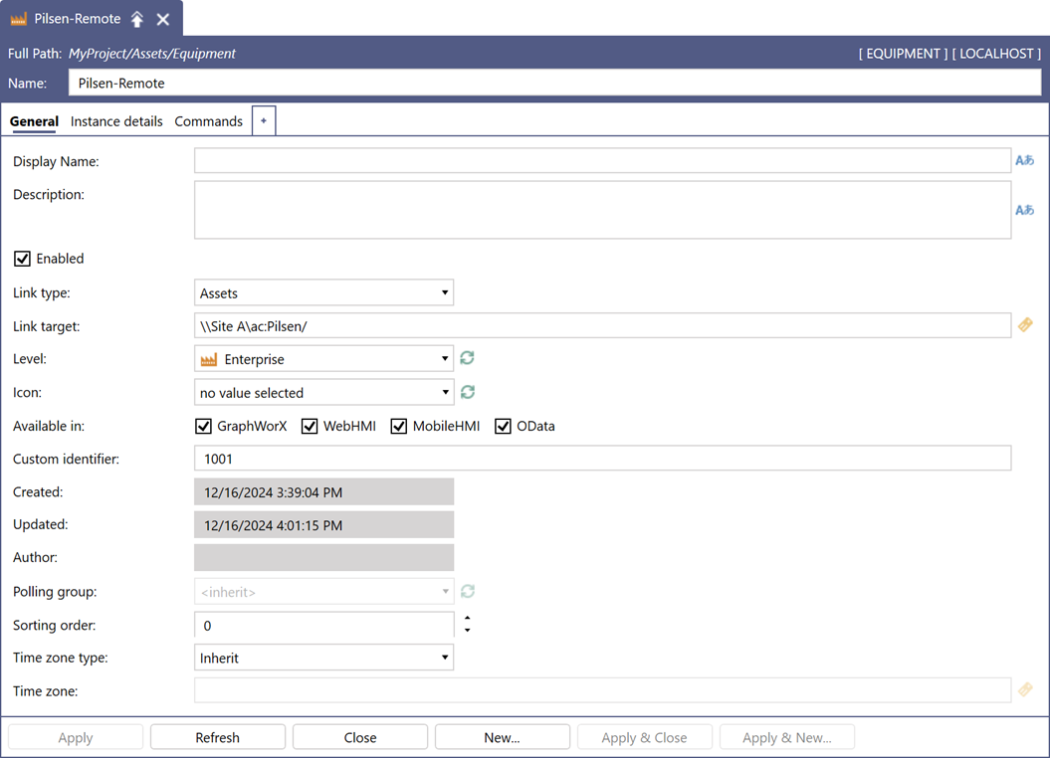Click Apply & New... button

[787, 737]
